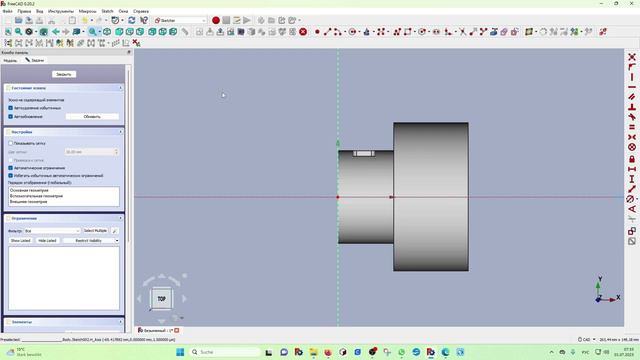640x360 pixels.
Task: Enable the Show grid checkbox
Action: tap(11, 143)
